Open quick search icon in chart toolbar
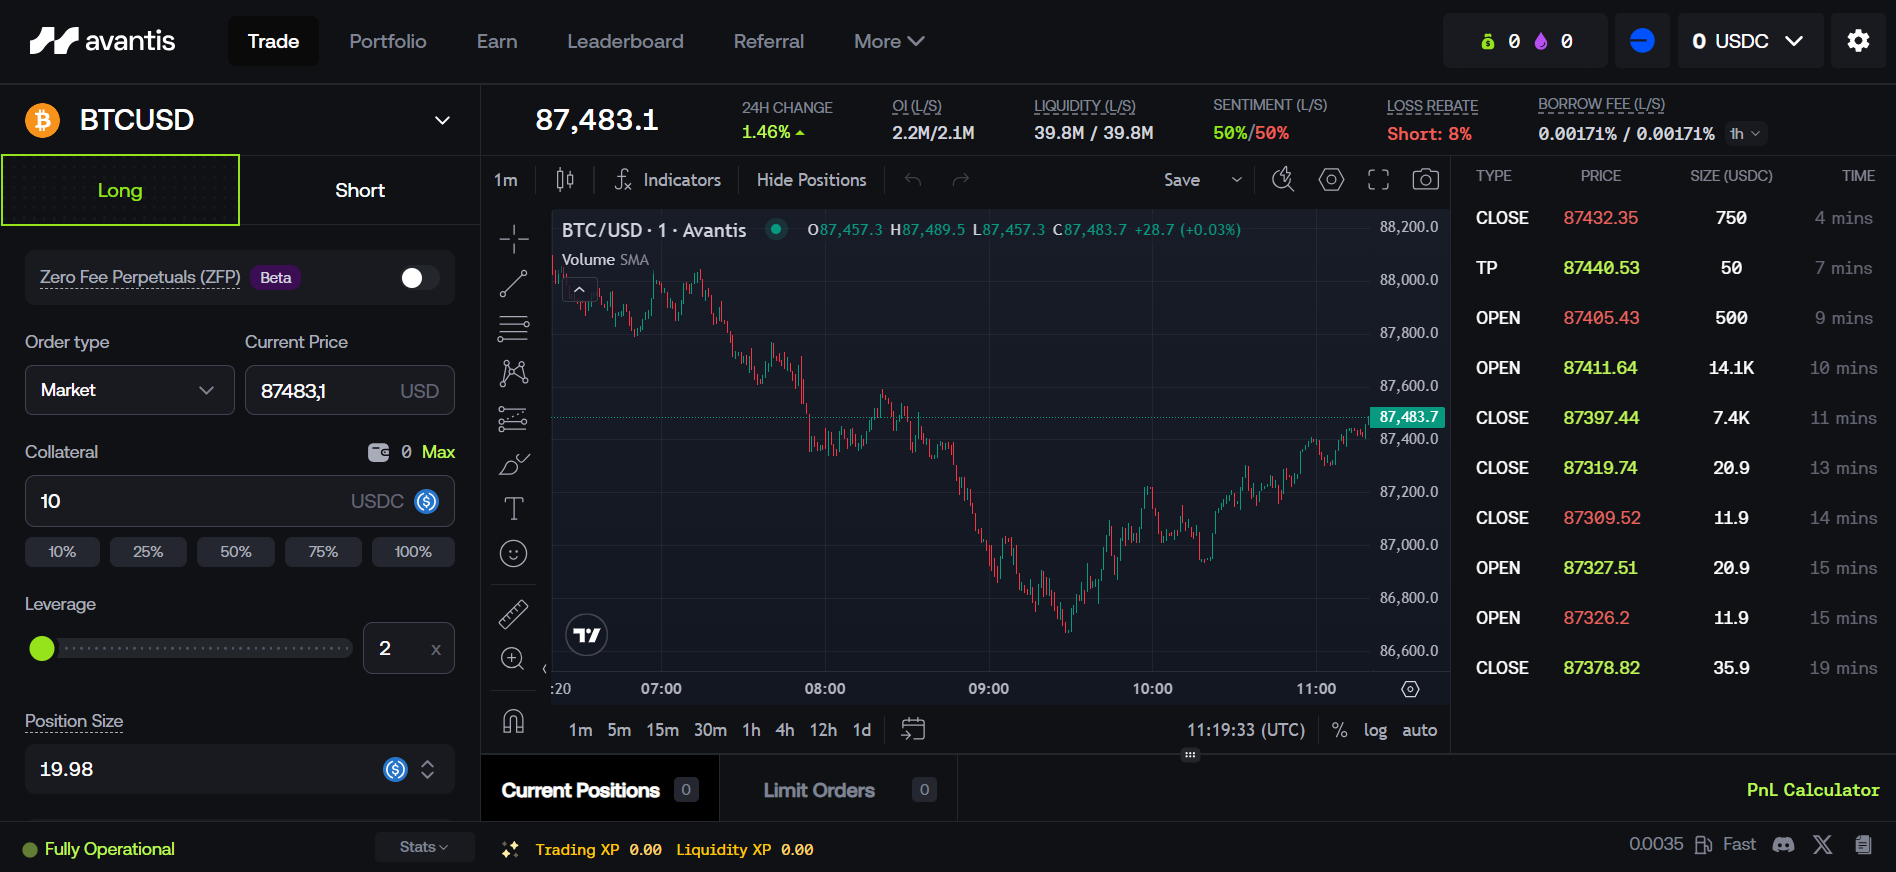Viewport: 1896px width, 872px height. click(x=1283, y=180)
